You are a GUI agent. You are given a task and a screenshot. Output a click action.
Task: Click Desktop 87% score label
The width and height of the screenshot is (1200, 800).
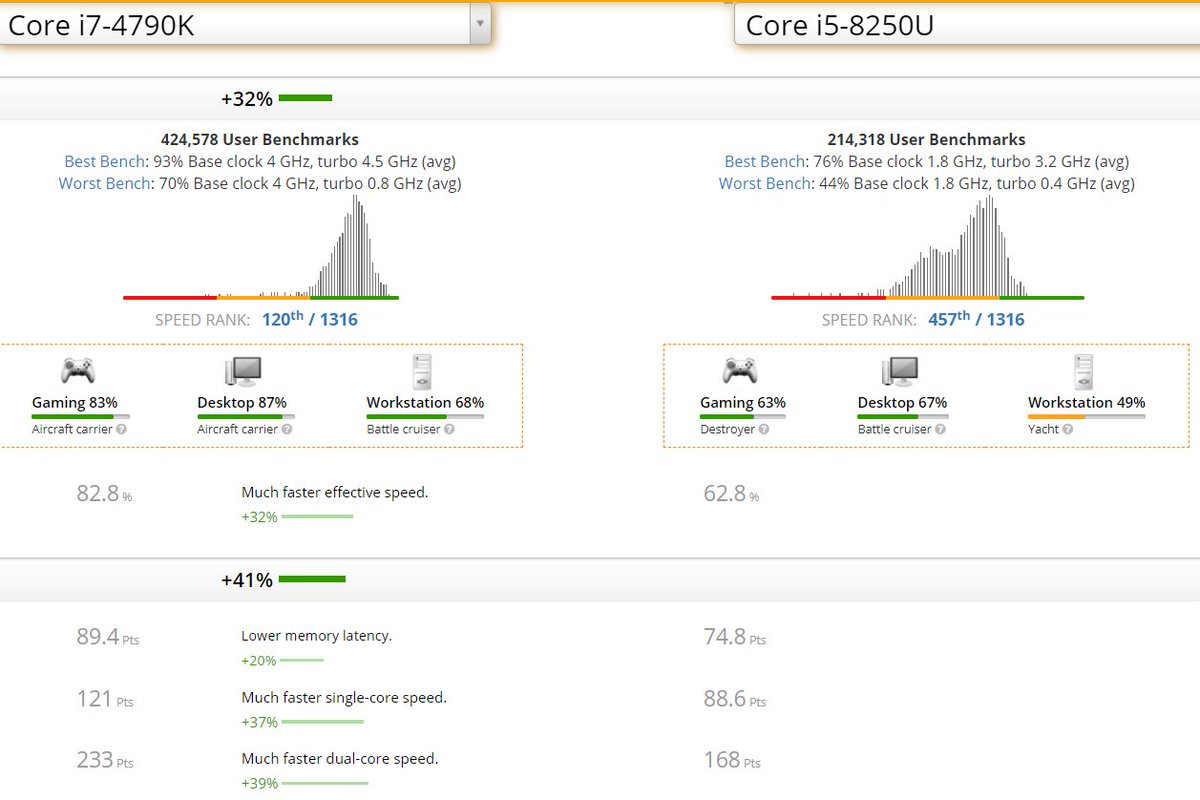click(x=241, y=403)
